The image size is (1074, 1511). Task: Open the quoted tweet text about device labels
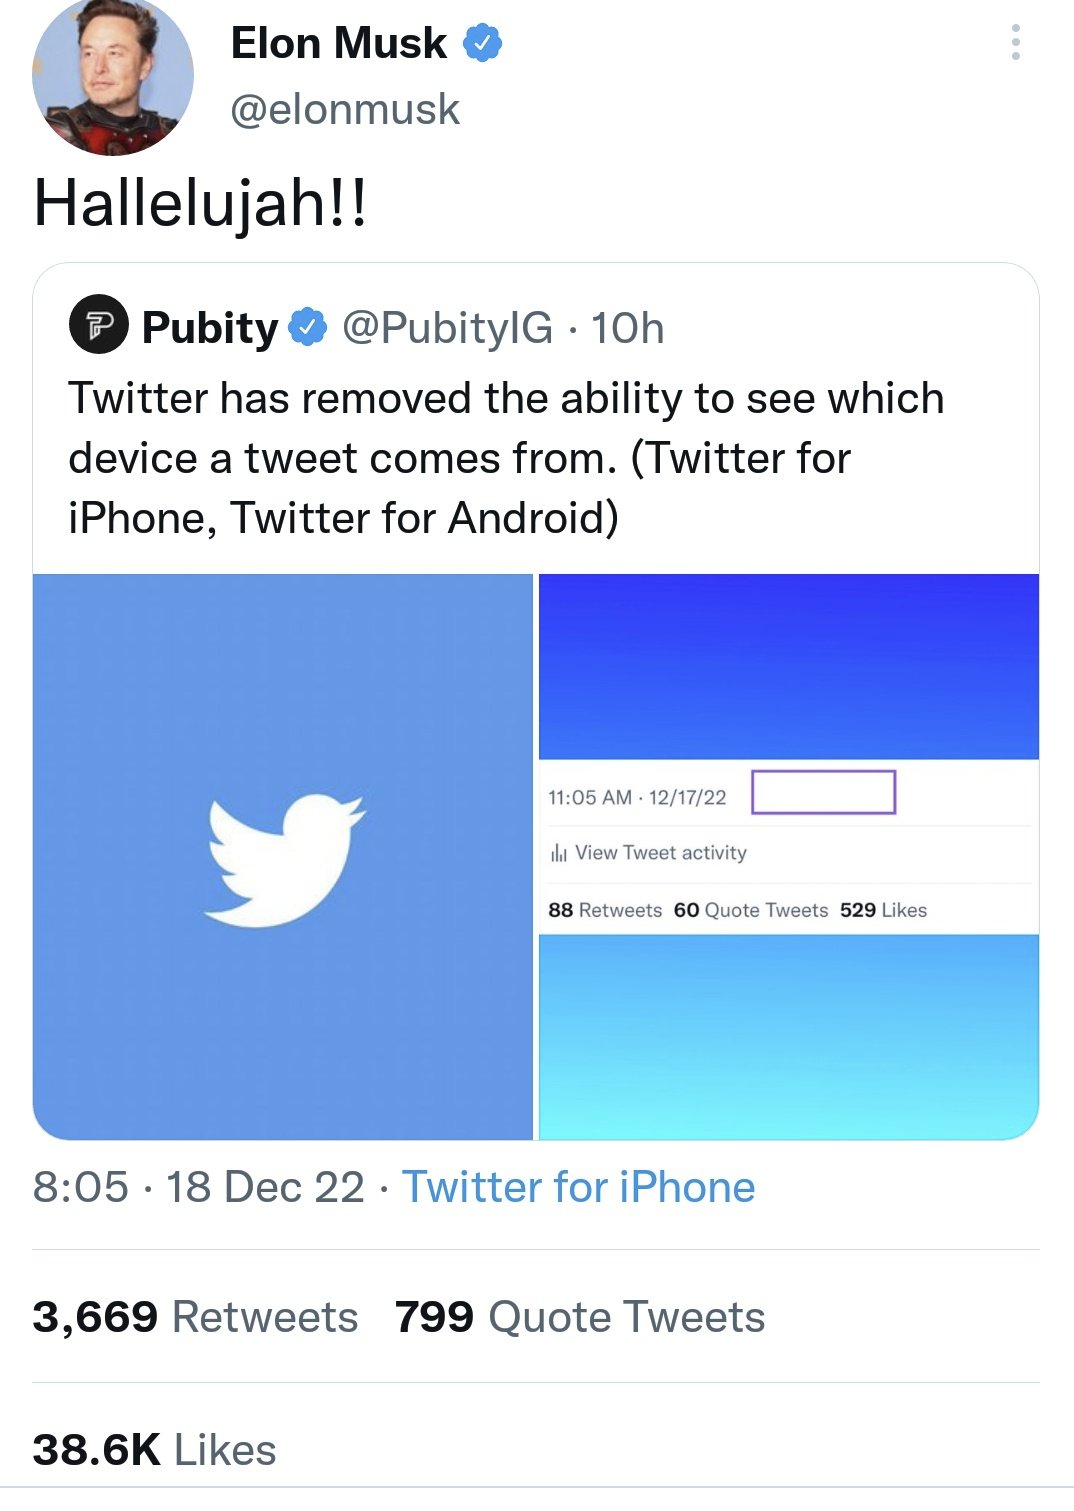506,458
